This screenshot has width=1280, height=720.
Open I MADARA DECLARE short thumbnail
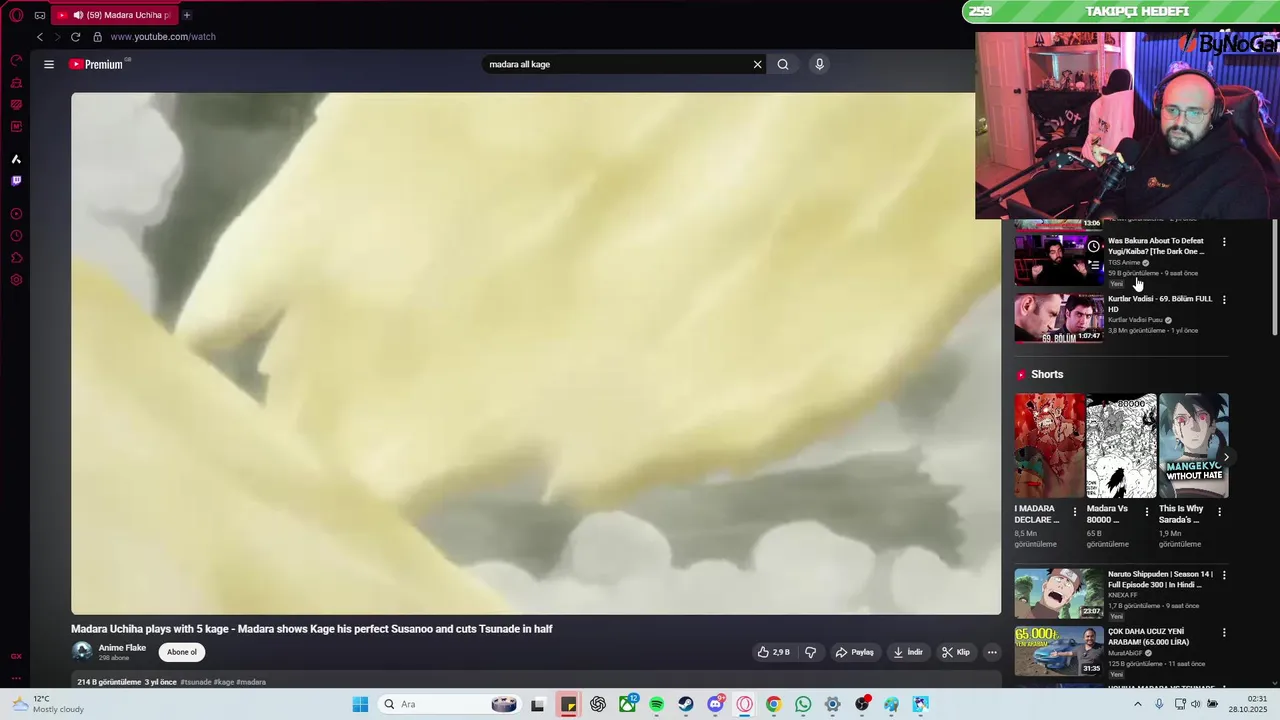point(1050,445)
